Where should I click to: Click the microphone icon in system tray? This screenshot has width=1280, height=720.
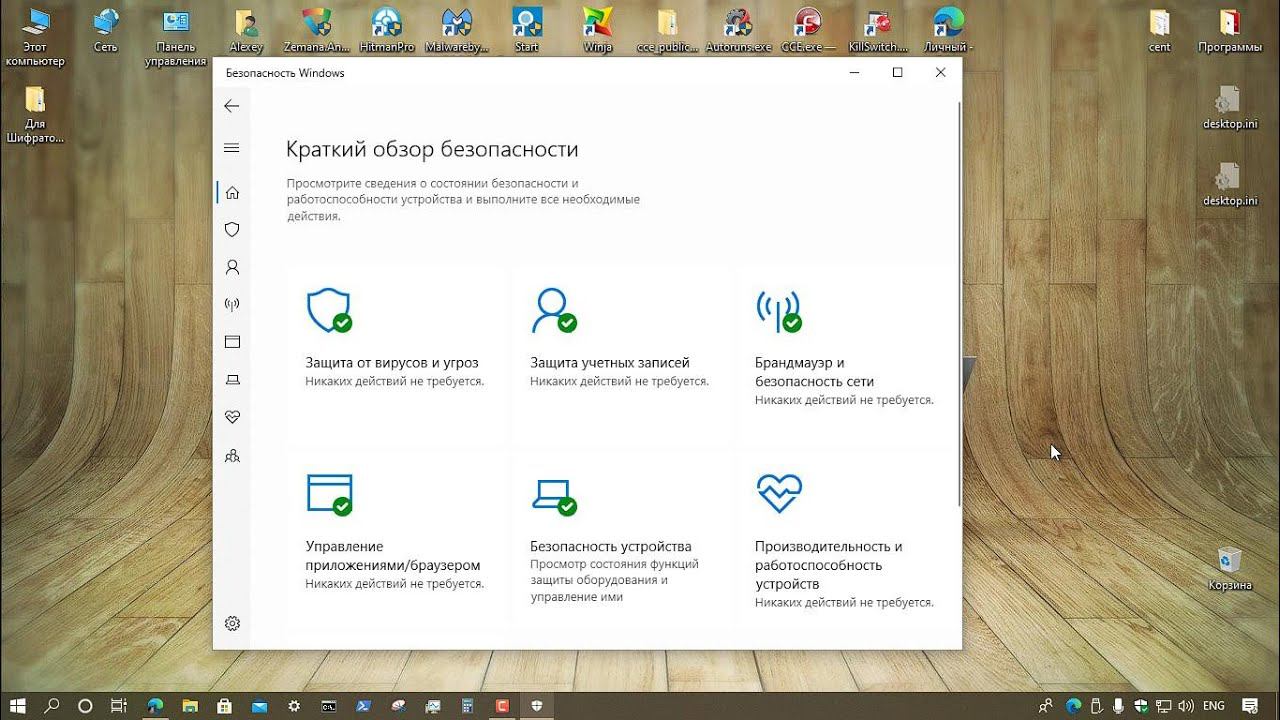pyautogui.click(x=1119, y=705)
